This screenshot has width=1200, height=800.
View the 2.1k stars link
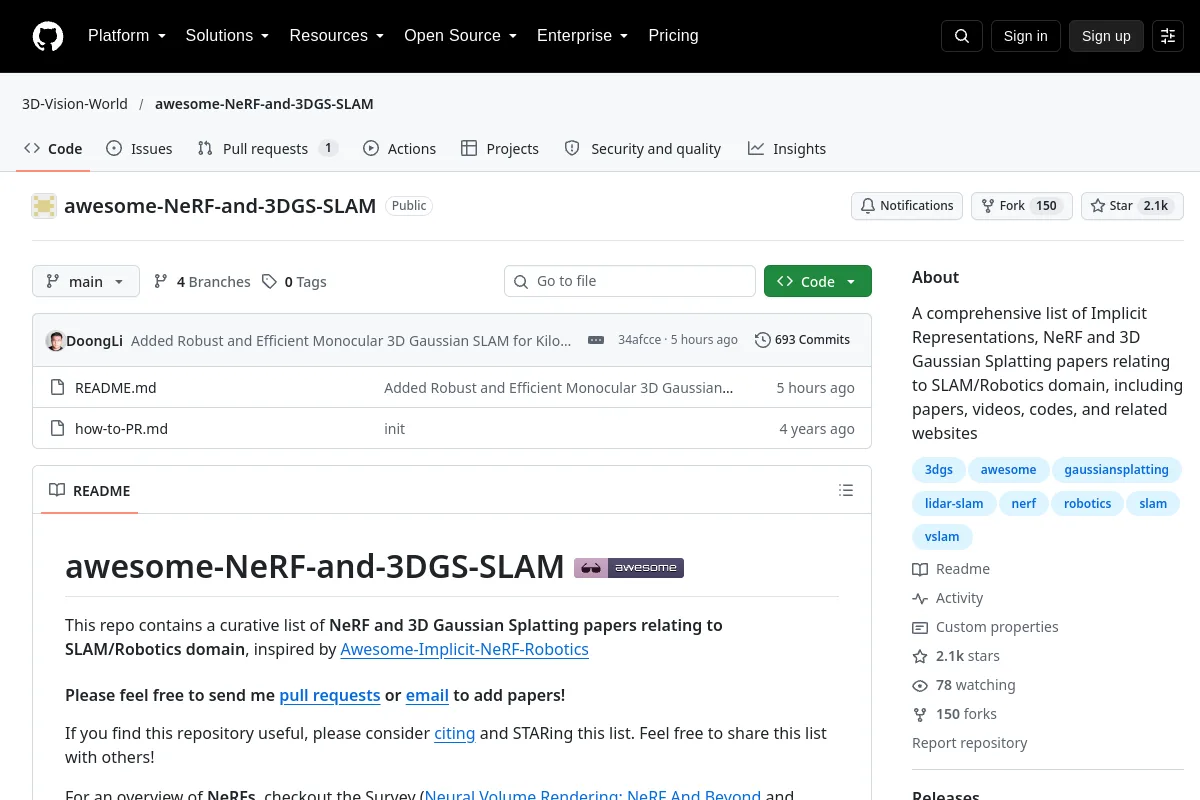(x=956, y=656)
